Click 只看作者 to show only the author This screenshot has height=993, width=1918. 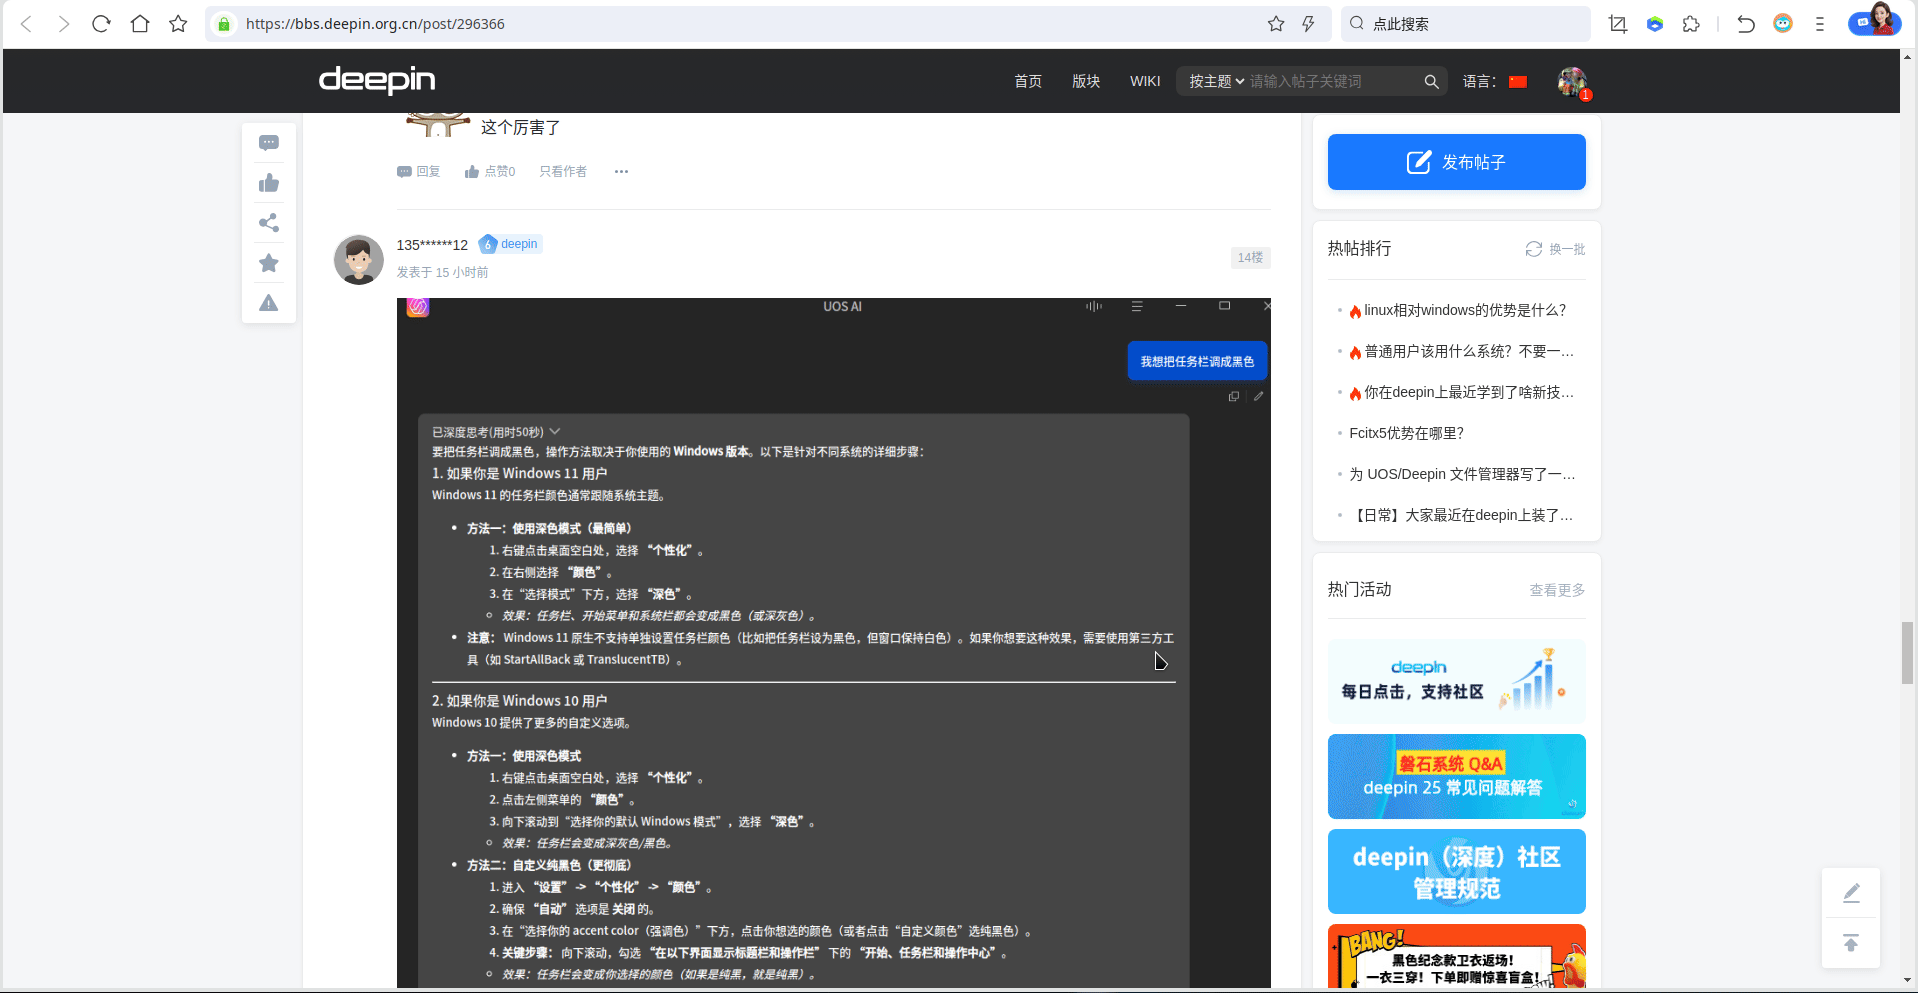563,172
